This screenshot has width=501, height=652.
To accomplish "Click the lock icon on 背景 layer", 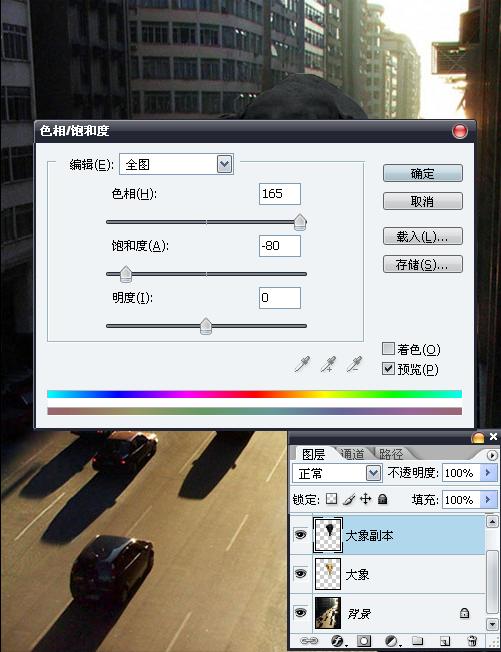I will (x=464, y=613).
